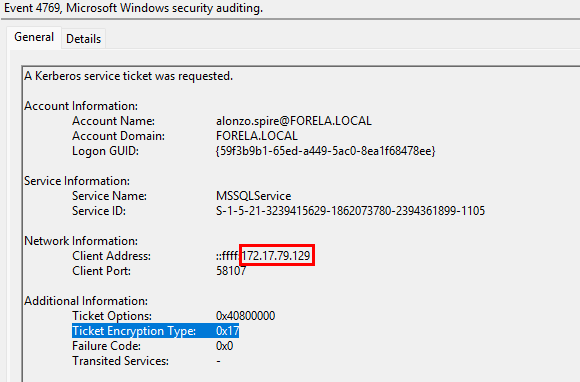
Task: Click the Network Information heading
Action: pyautogui.click(x=81, y=241)
